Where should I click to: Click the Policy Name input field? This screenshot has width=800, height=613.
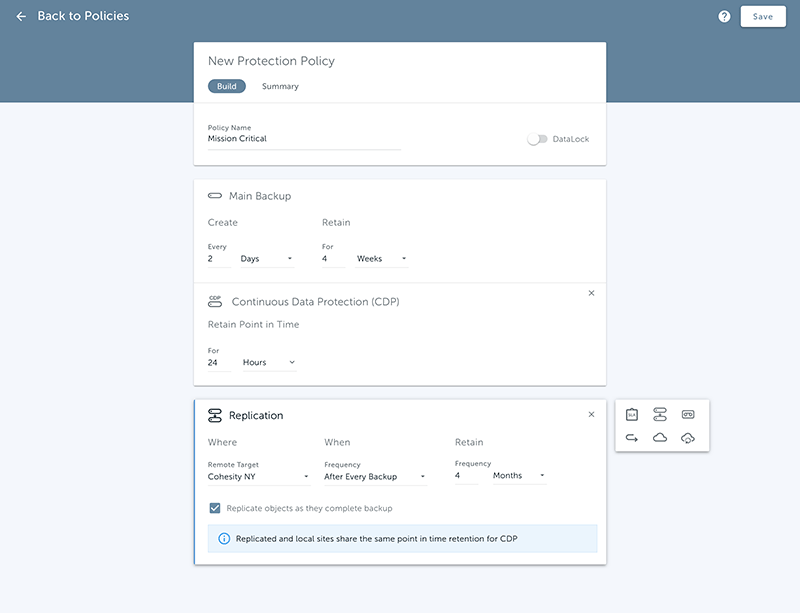304,139
